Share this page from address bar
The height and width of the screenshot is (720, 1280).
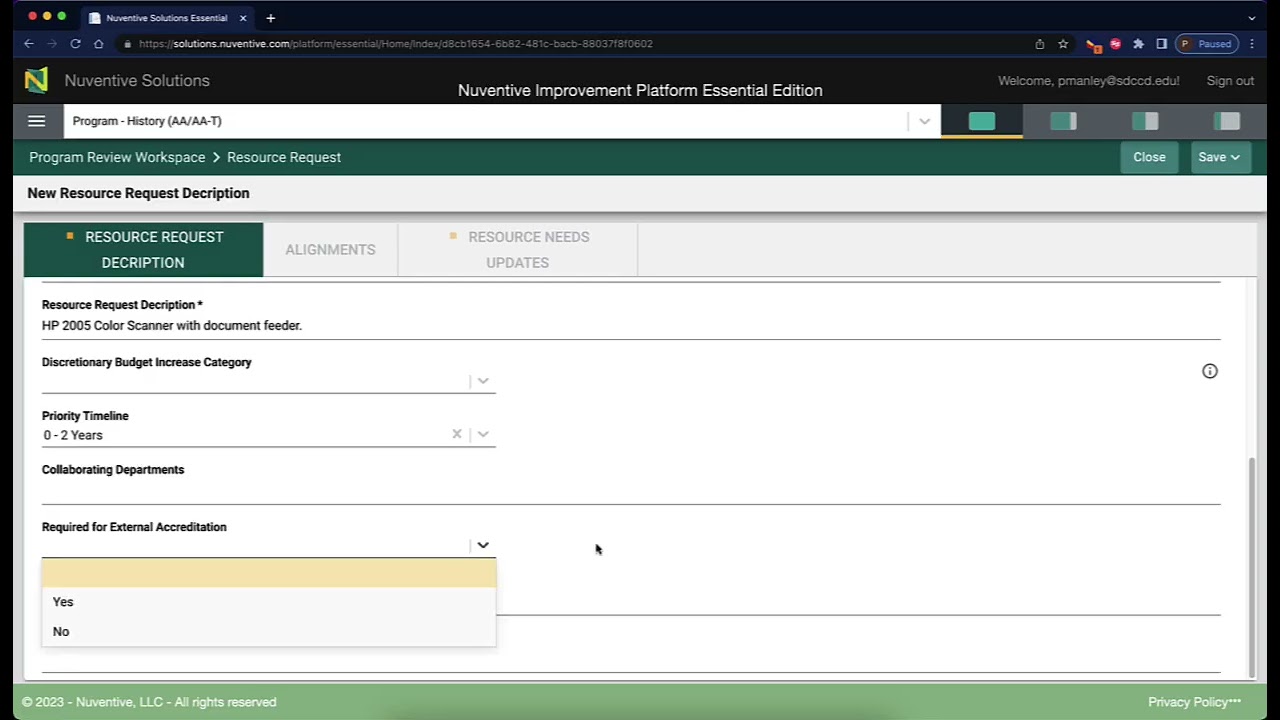point(1040,44)
